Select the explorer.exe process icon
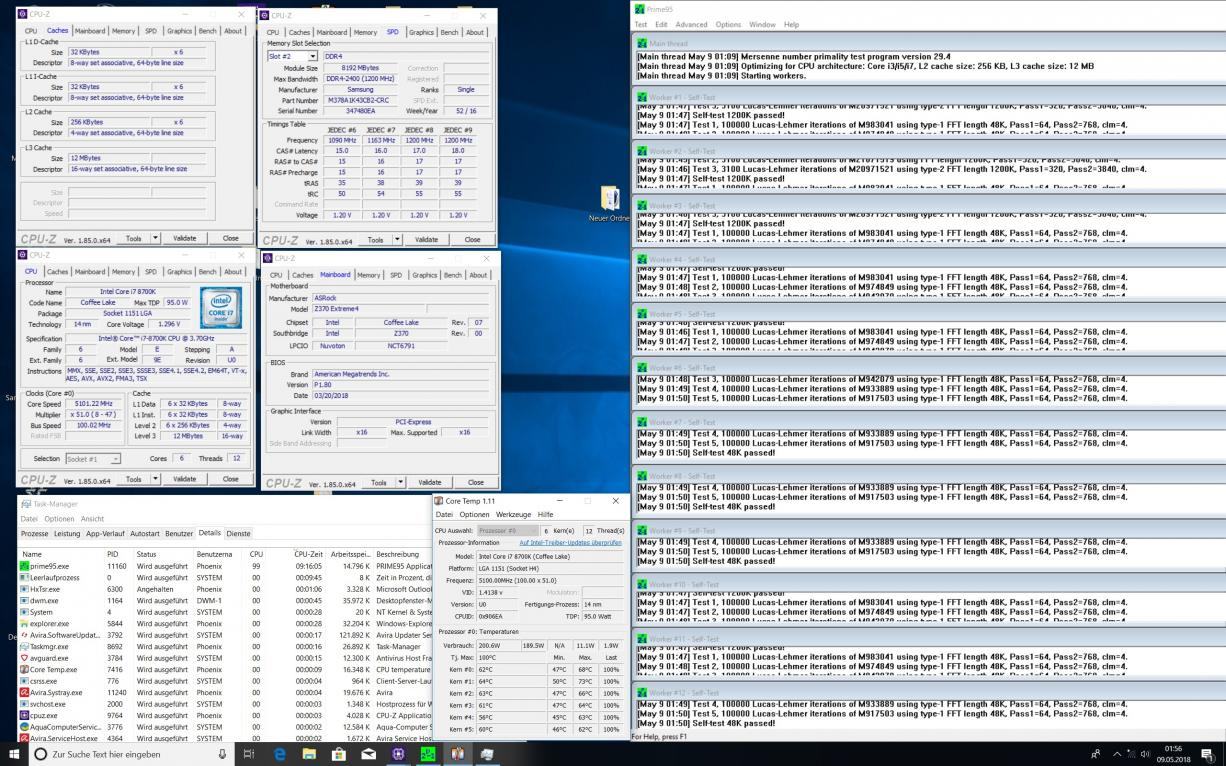Image resolution: width=1226 pixels, height=766 pixels. 24,624
